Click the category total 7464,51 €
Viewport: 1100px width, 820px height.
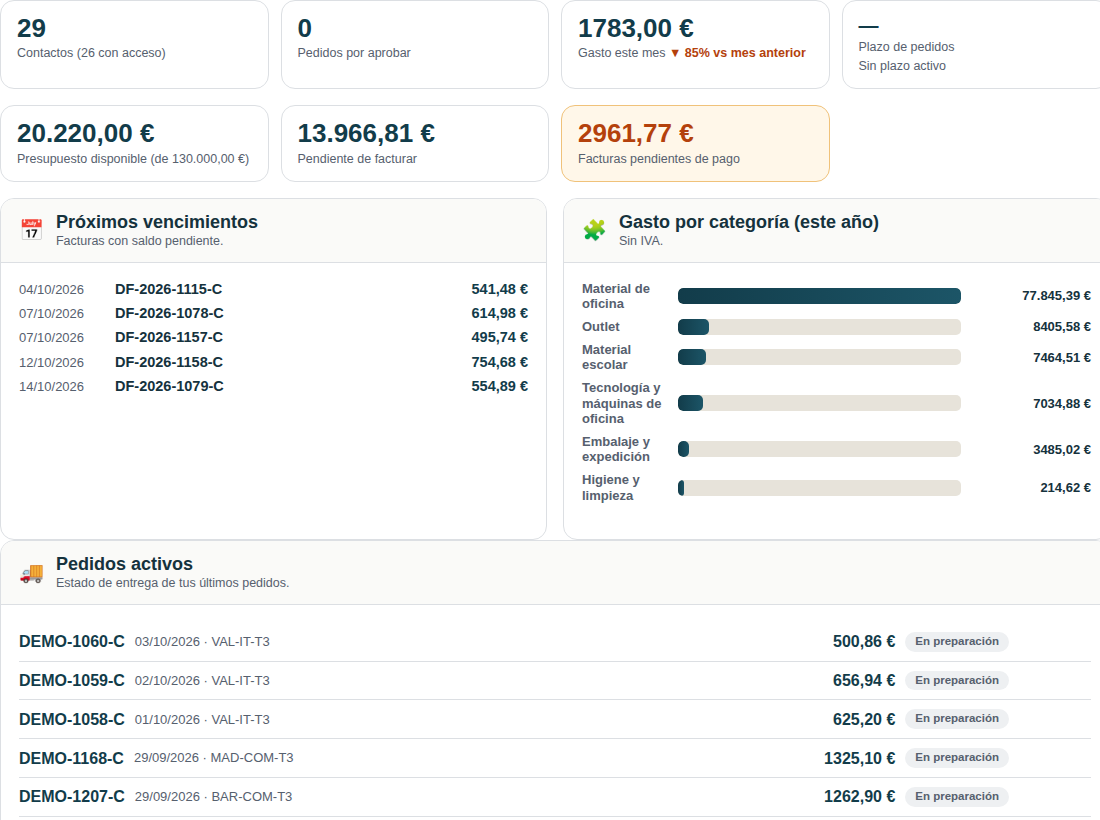(1061, 358)
